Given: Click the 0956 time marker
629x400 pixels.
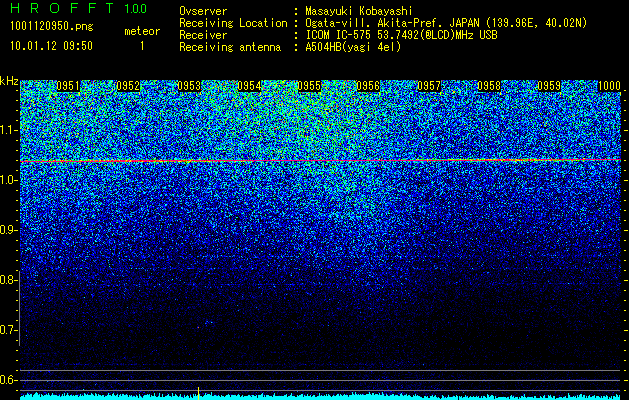Looking at the screenshot, I should tap(368, 86).
